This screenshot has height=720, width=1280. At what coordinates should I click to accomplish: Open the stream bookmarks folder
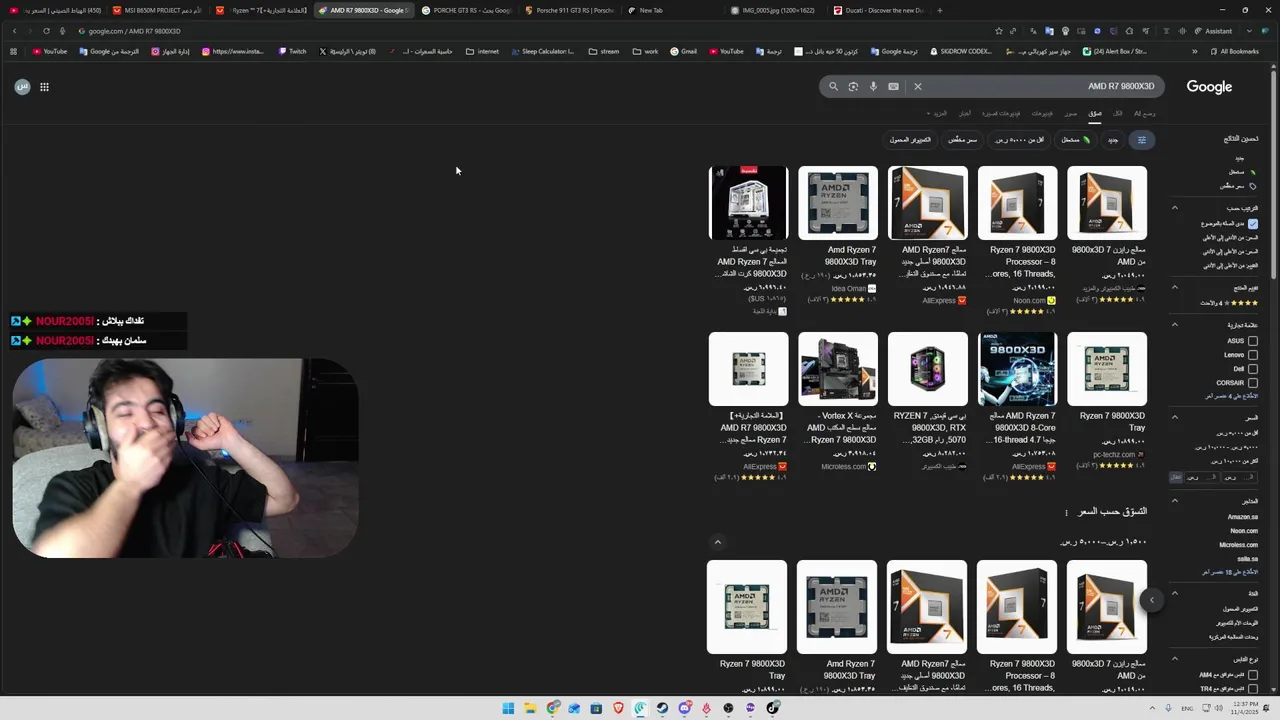(x=604, y=51)
